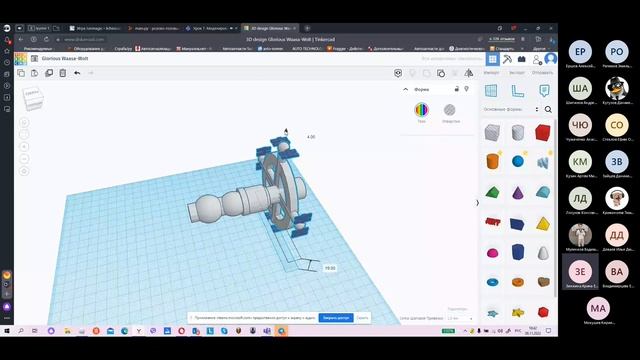Pick the yellow Star shape
This screenshot has width=640, height=360.
pos(518,313)
